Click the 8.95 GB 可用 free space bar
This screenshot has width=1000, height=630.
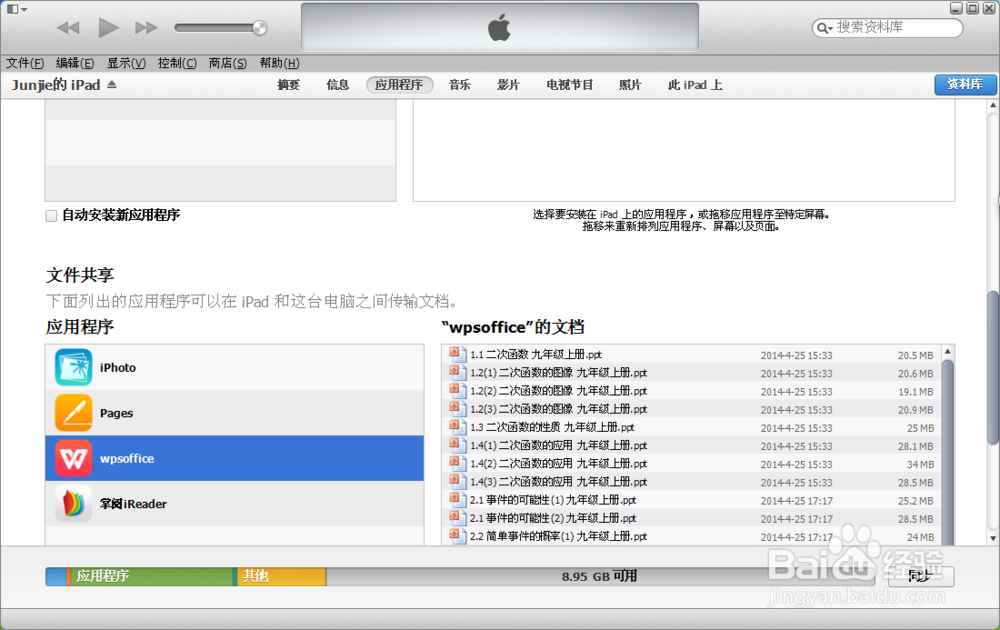pyautogui.click(x=599, y=576)
